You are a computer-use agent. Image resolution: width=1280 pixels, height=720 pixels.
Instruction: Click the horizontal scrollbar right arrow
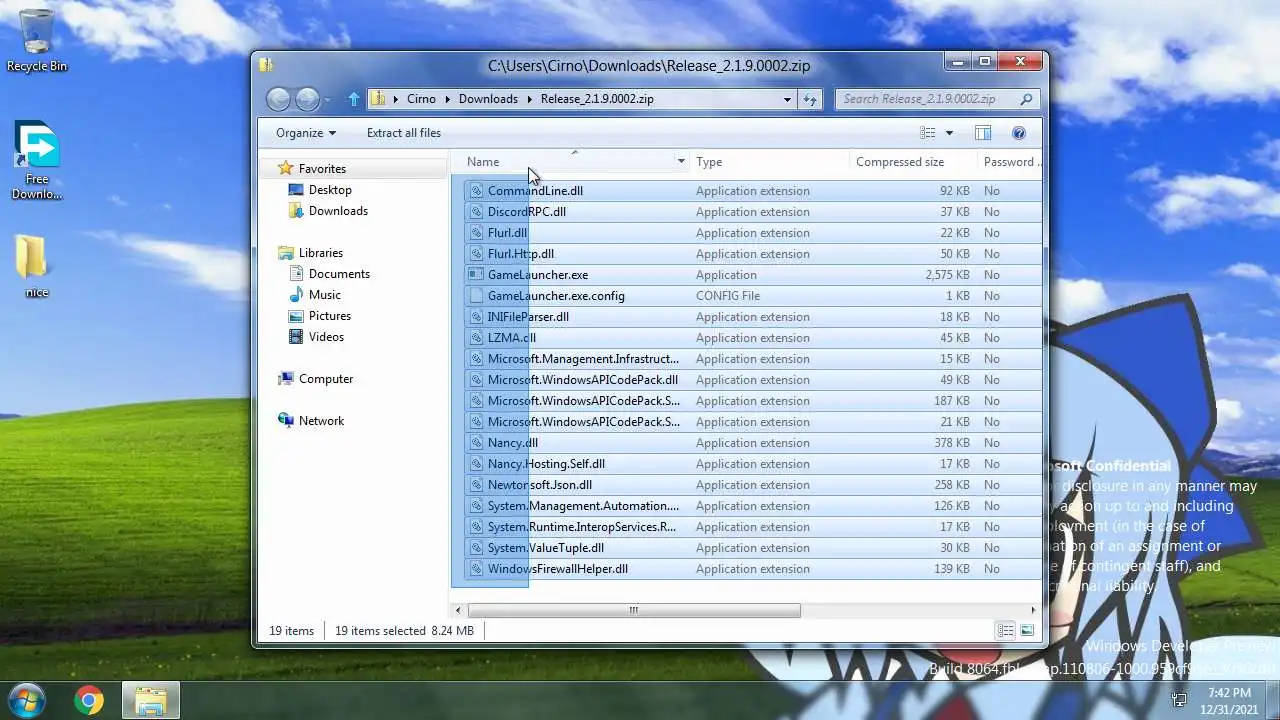(x=1033, y=610)
